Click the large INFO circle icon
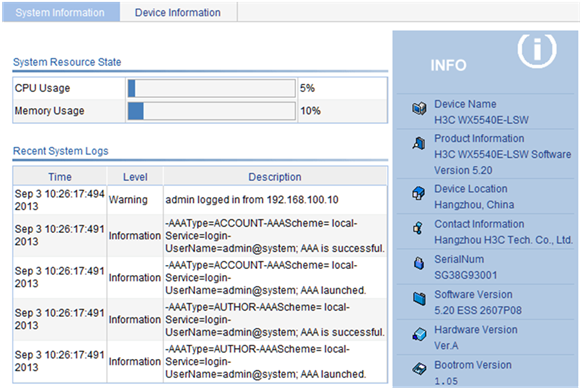 (x=537, y=50)
